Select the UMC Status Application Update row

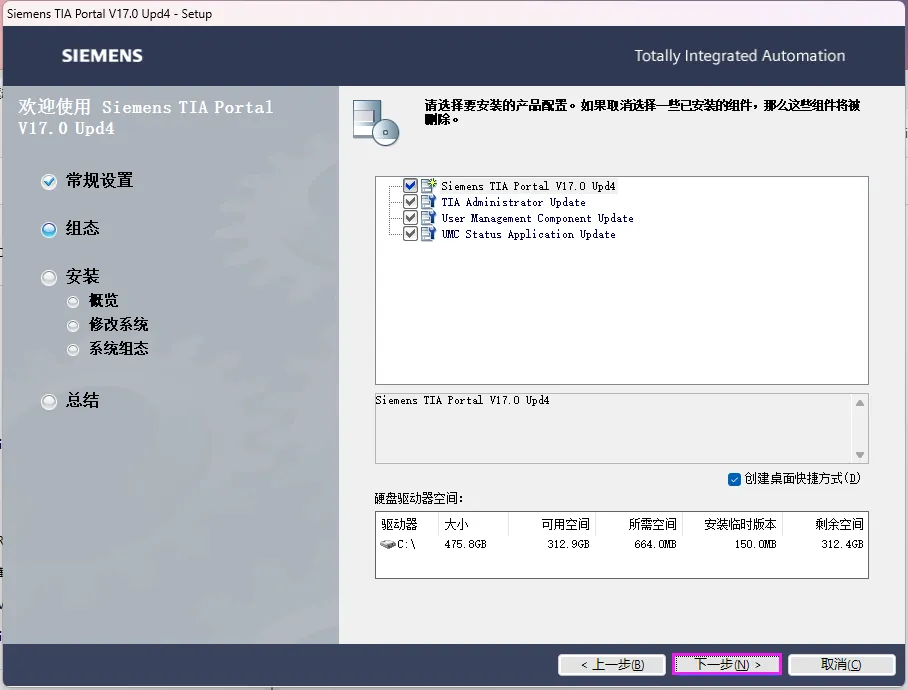tap(528, 234)
